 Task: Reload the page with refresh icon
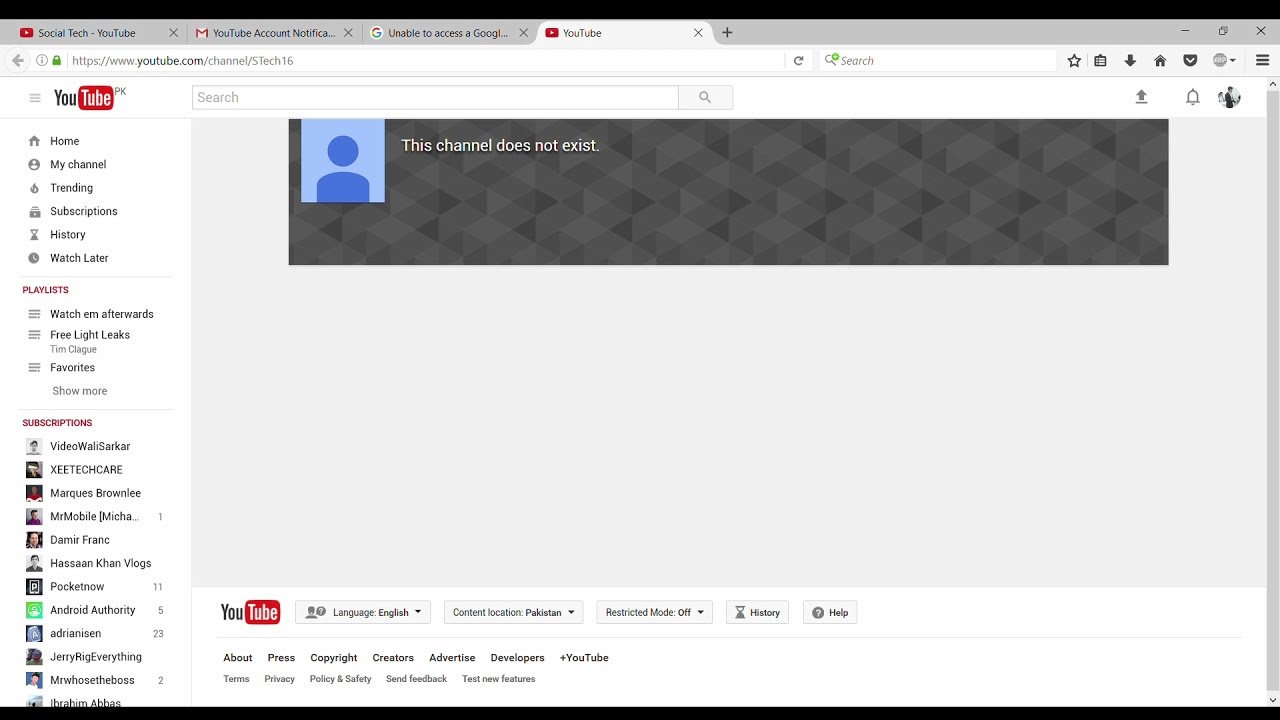click(x=798, y=61)
